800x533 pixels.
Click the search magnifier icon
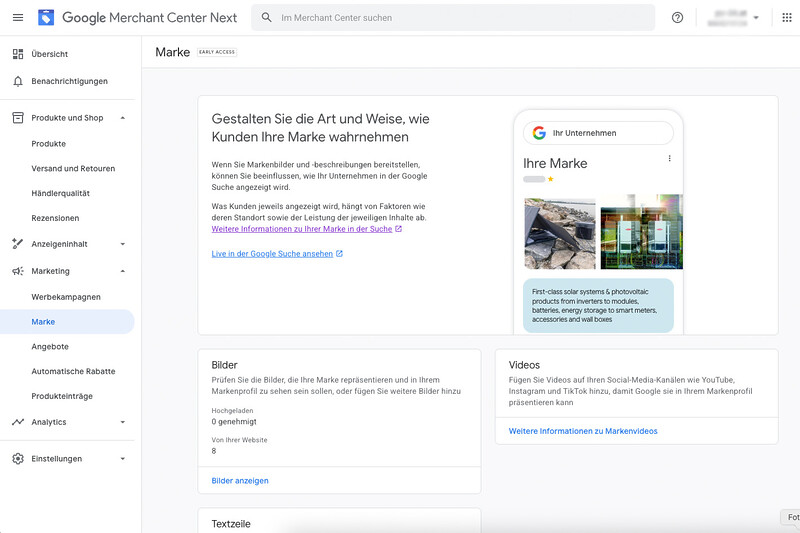[266, 18]
